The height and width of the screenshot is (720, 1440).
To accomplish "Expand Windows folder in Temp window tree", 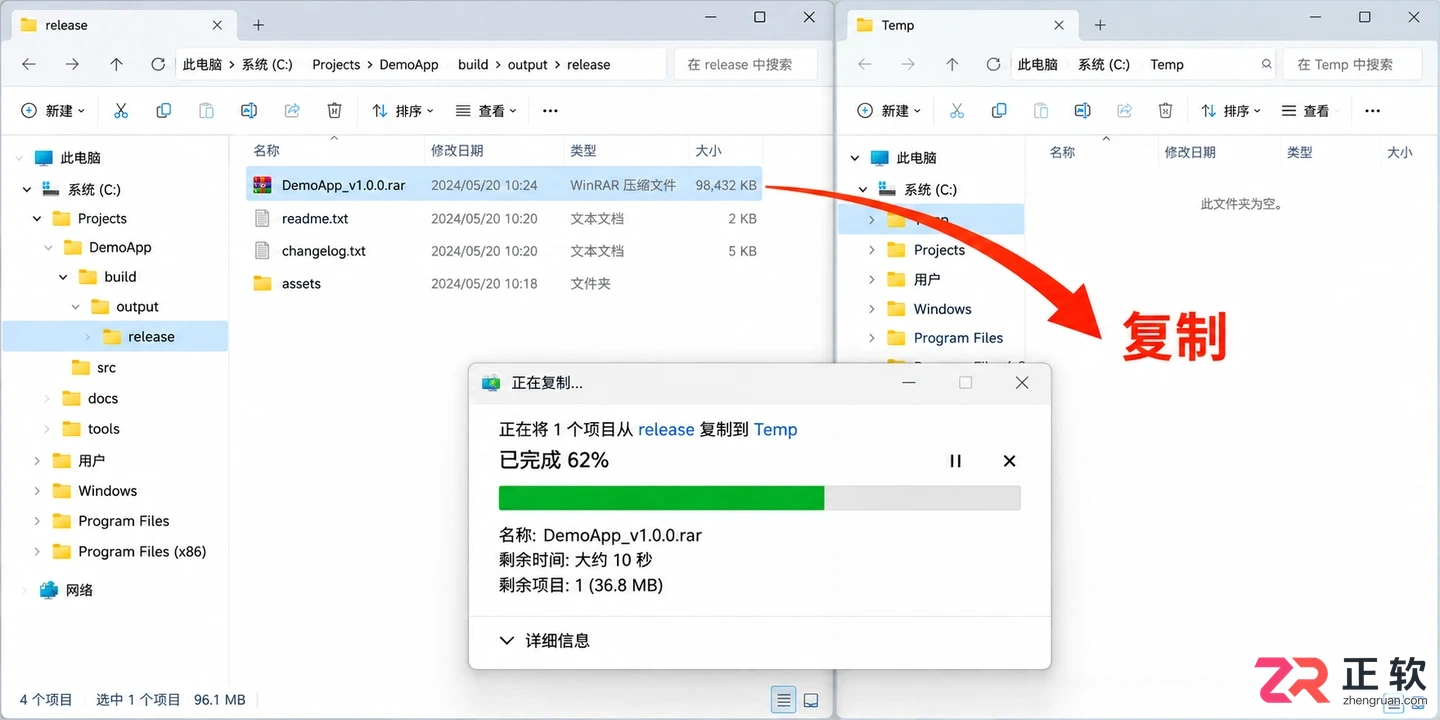I will coord(871,309).
